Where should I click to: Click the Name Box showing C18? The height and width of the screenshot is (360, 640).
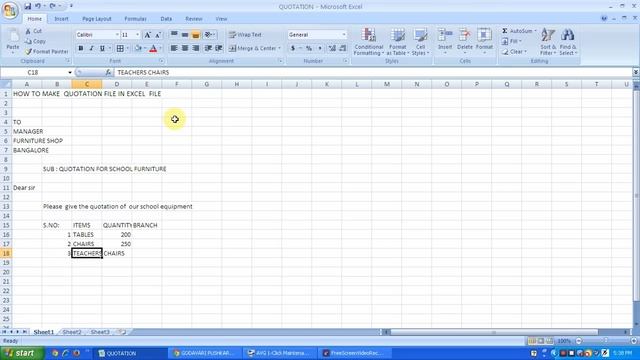click(x=33, y=72)
